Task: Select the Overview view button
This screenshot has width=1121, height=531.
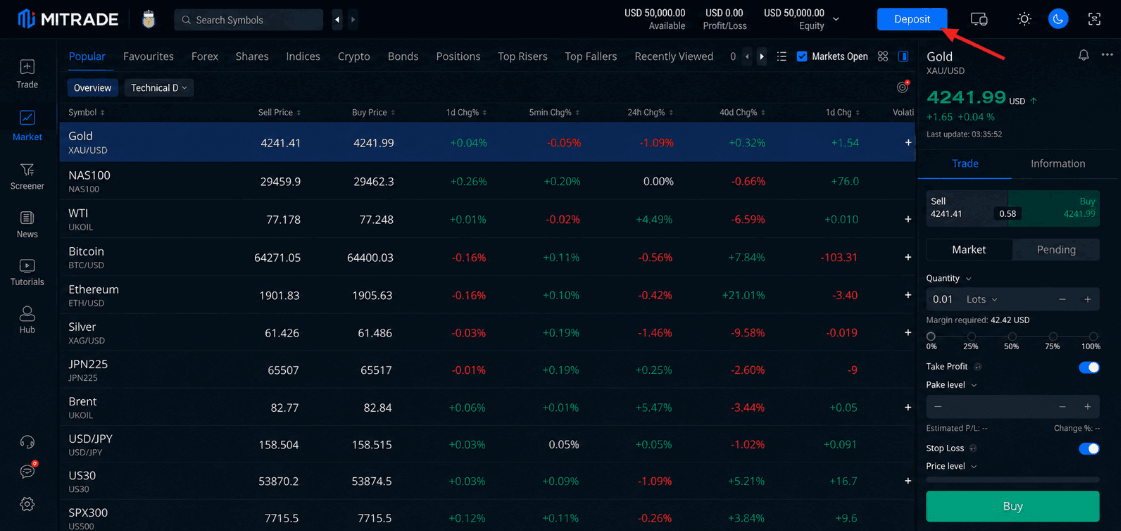Action: click(93, 88)
